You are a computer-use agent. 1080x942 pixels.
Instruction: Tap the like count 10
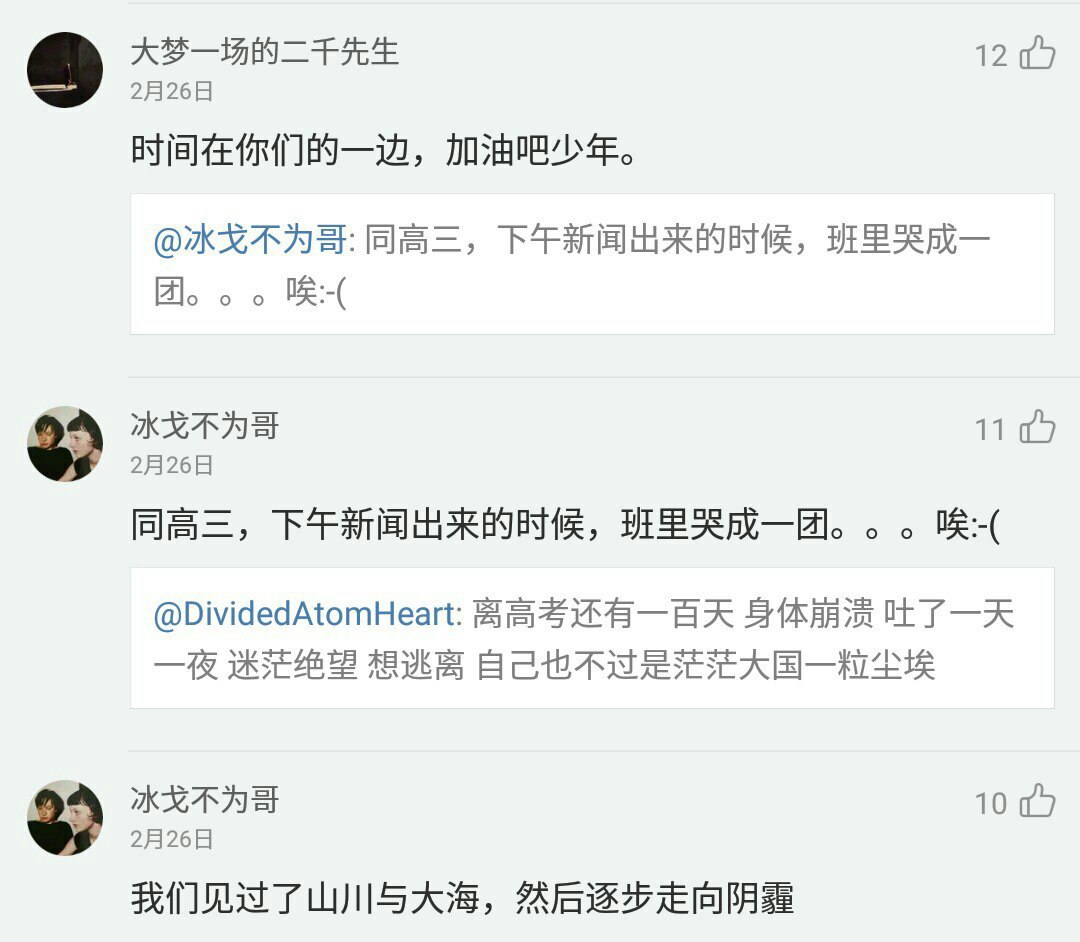pos(990,804)
